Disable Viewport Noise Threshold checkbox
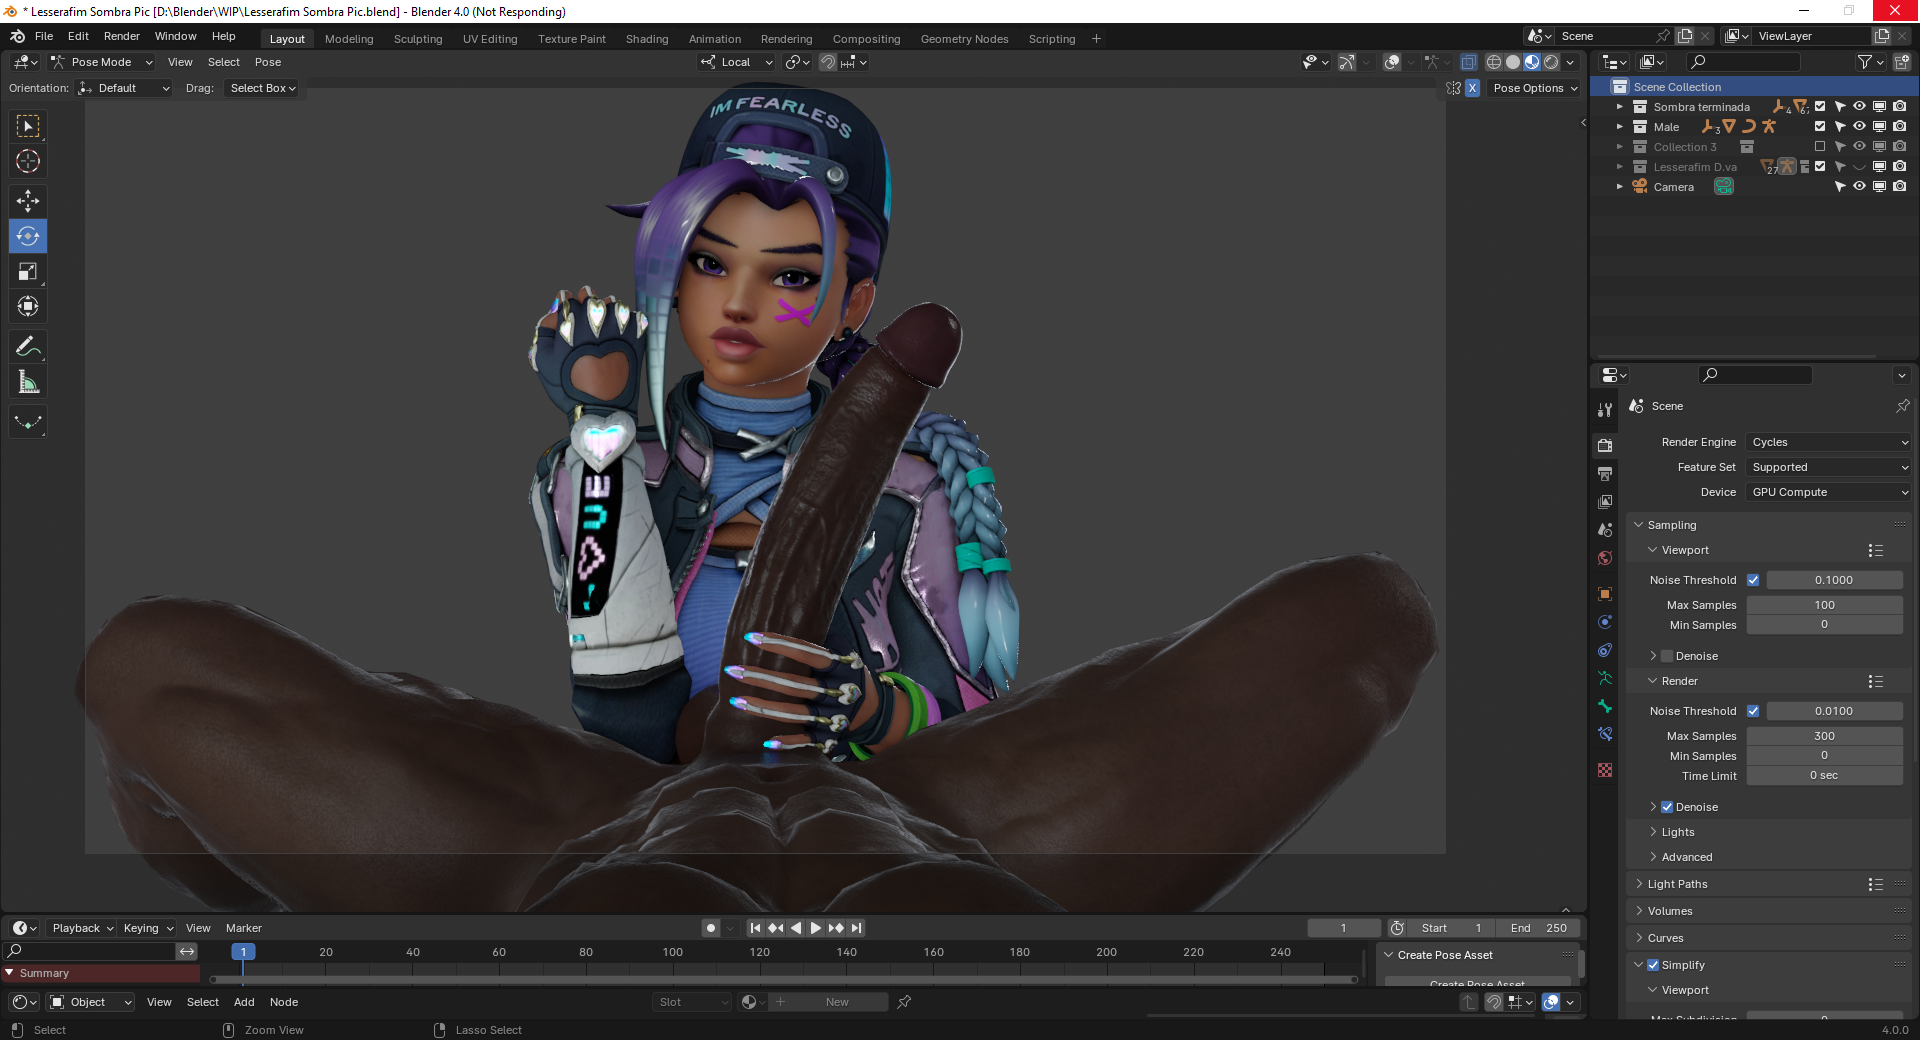1920x1040 pixels. point(1753,580)
